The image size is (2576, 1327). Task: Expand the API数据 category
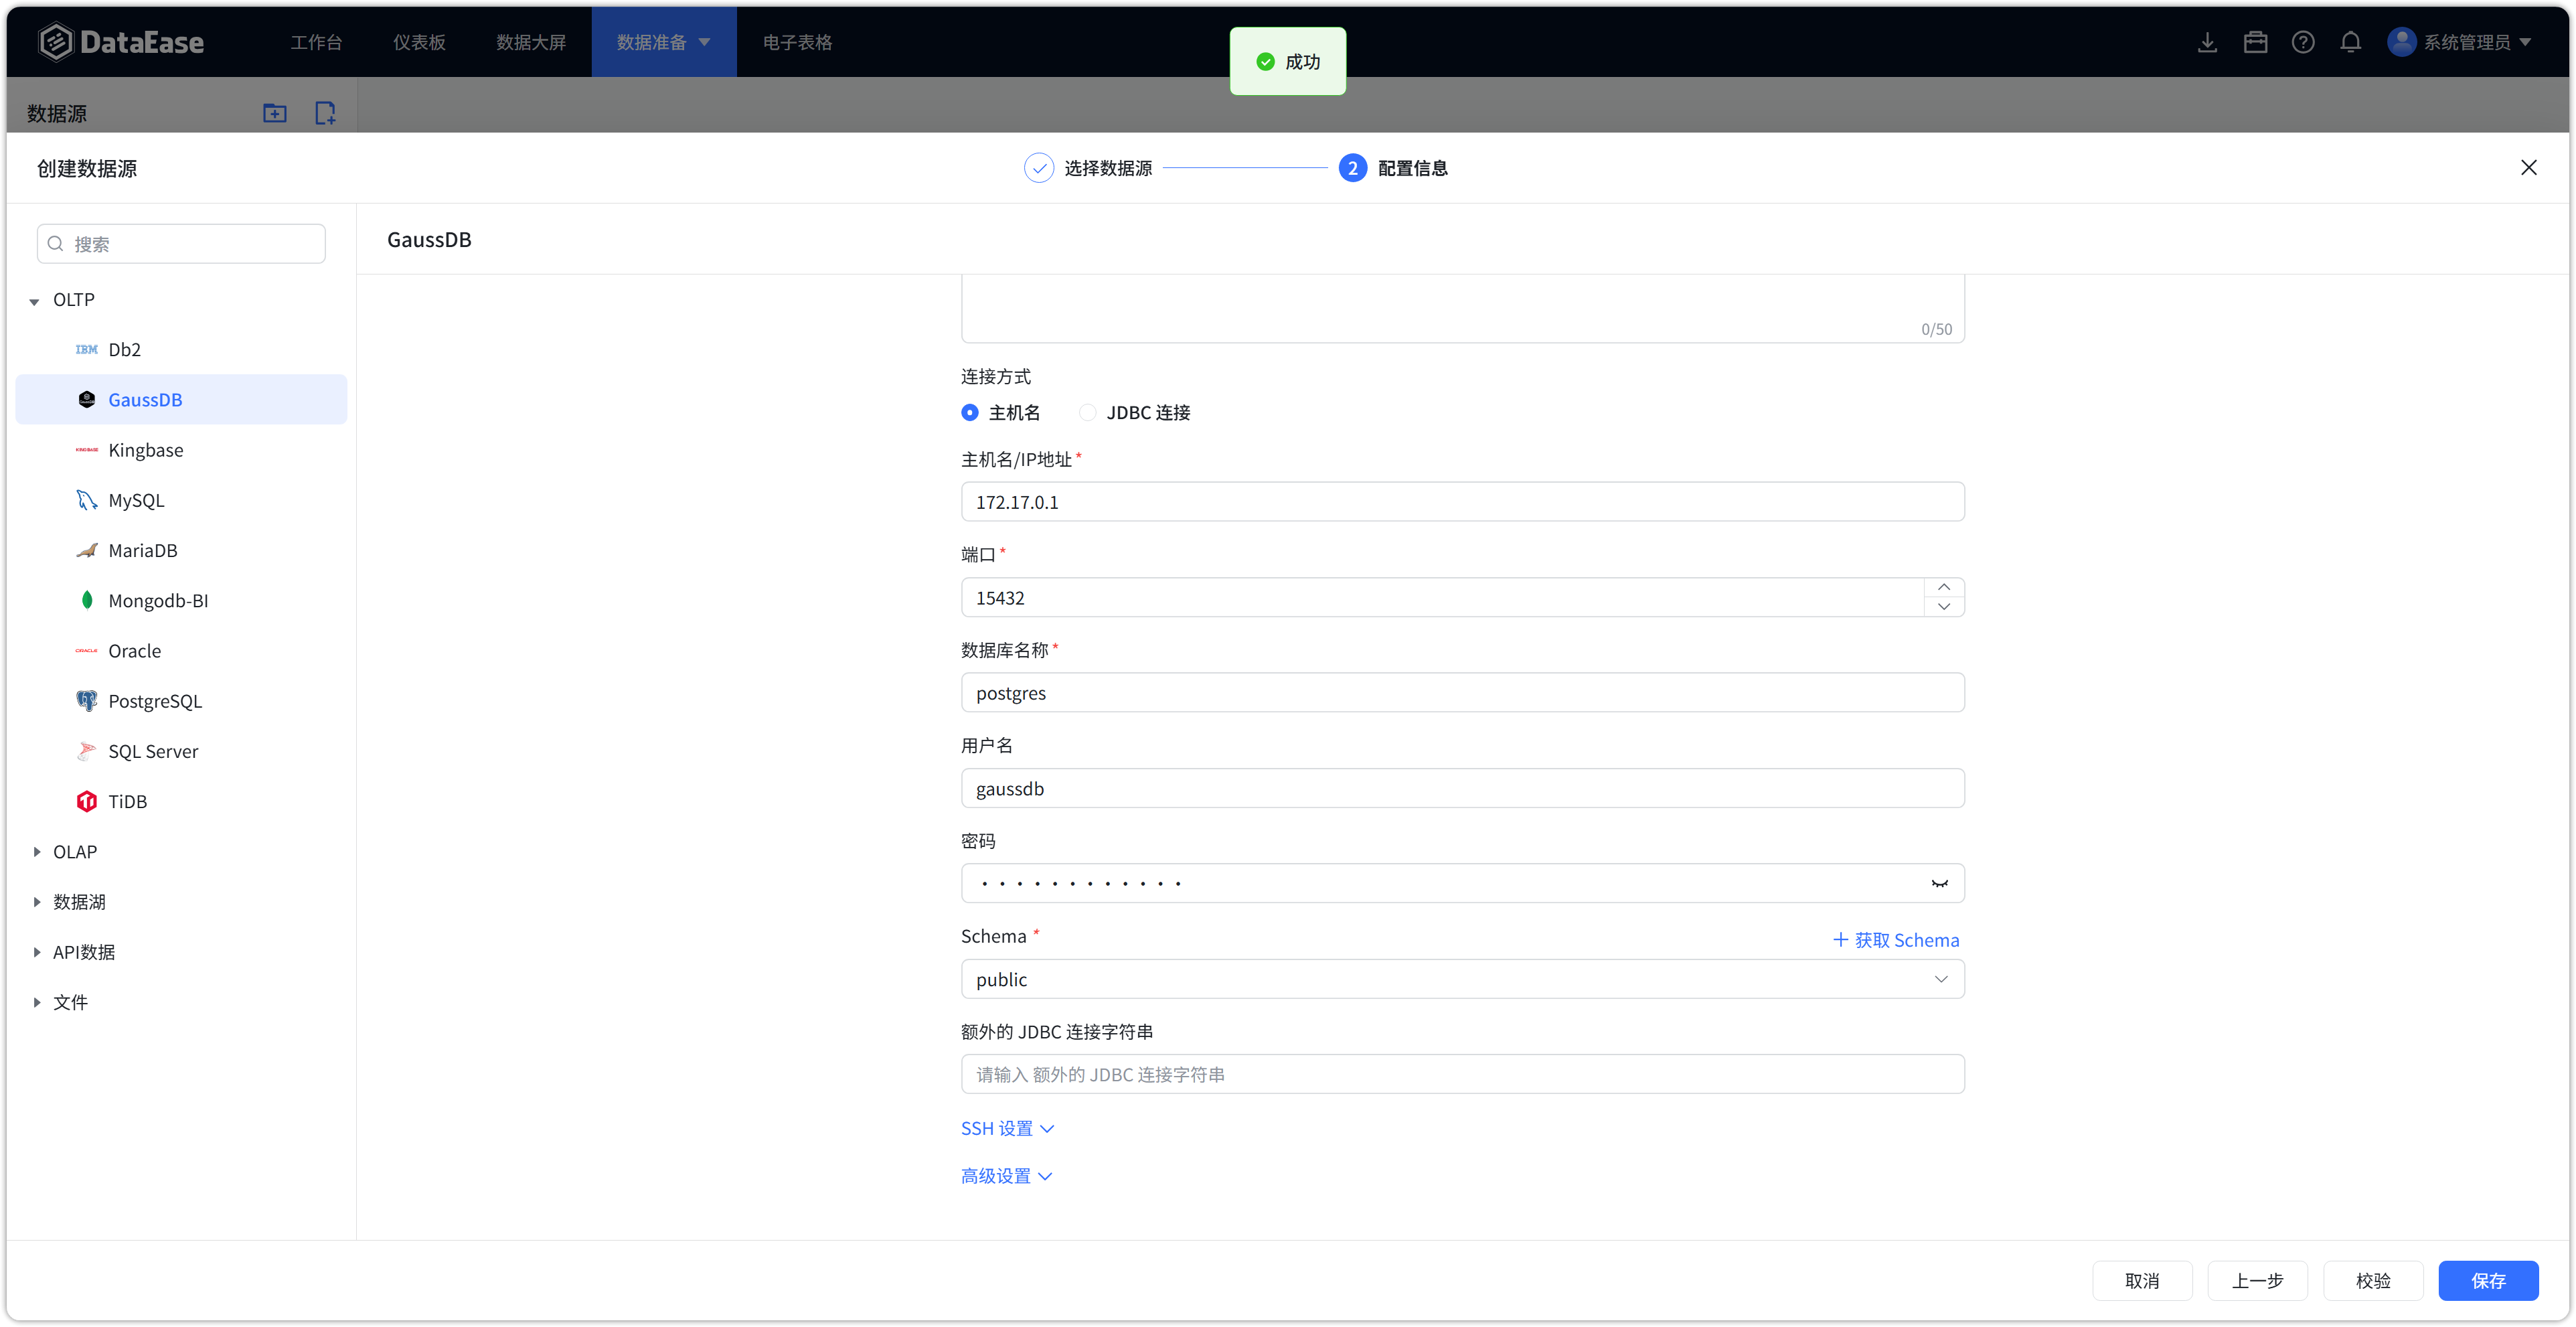36,952
